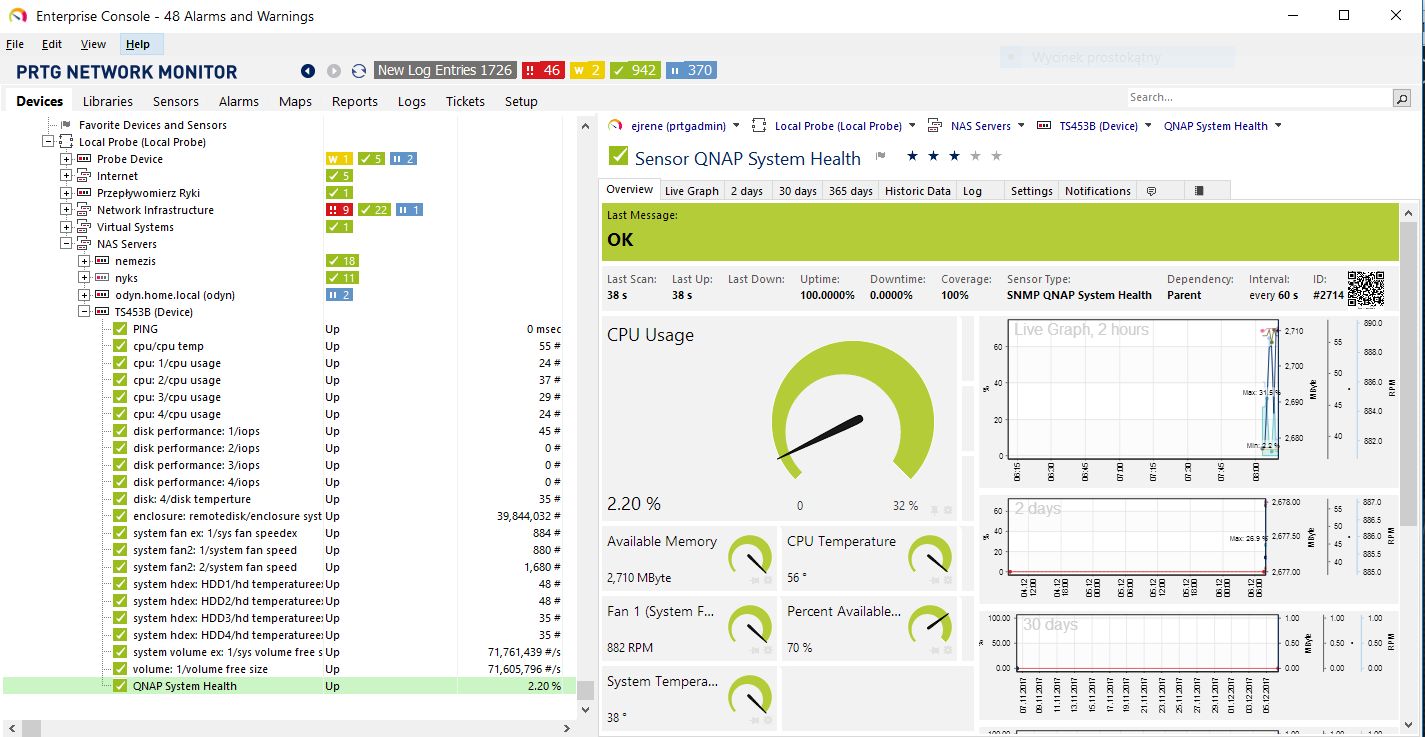Click the flag icon beside the sensor title
The width and height of the screenshot is (1425, 737).
(881, 156)
